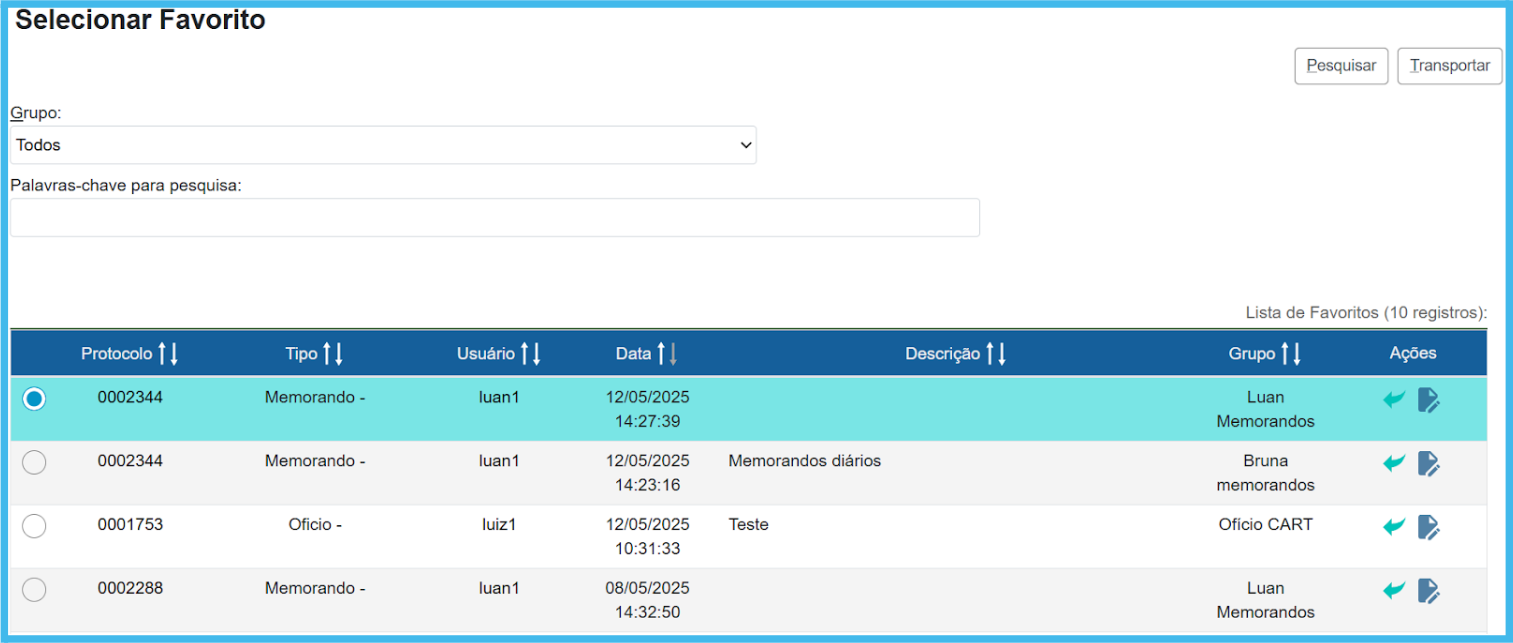Select the radio button for protocol 0001753
The width and height of the screenshot is (1513, 643).
34,526
